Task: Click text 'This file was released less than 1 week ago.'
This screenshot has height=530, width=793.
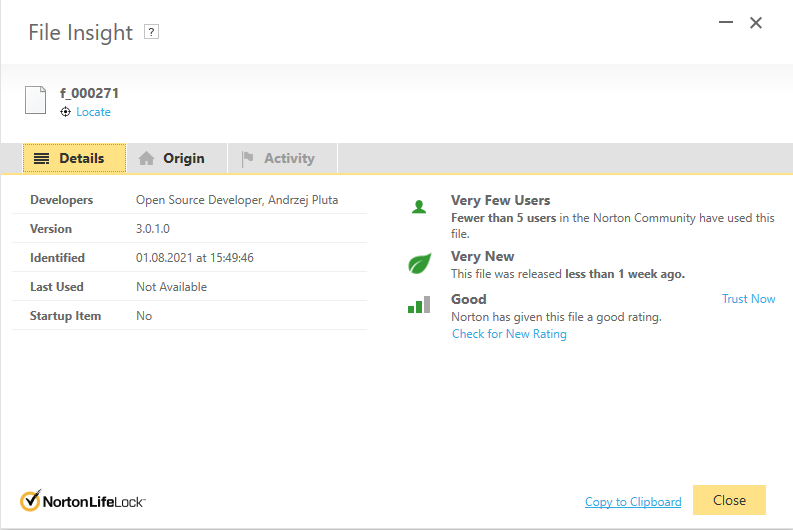Action: click(x=567, y=274)
